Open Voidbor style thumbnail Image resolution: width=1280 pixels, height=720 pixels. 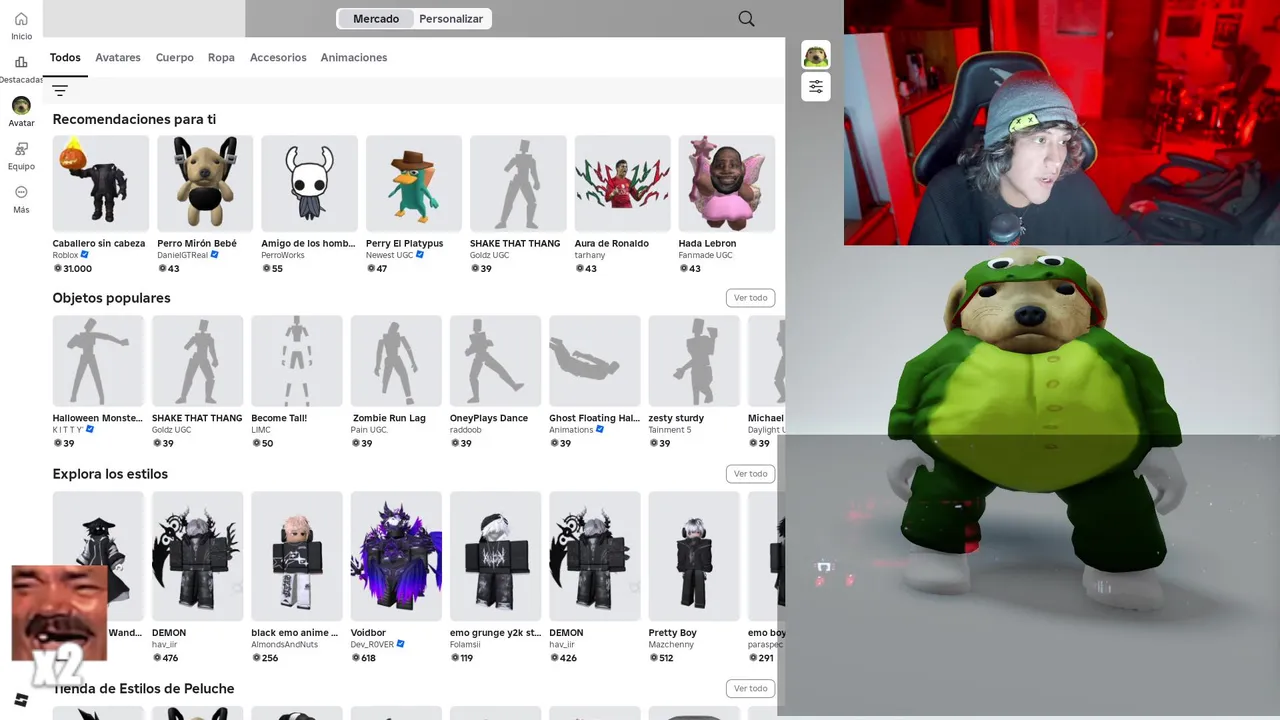[x=396, y=556]
